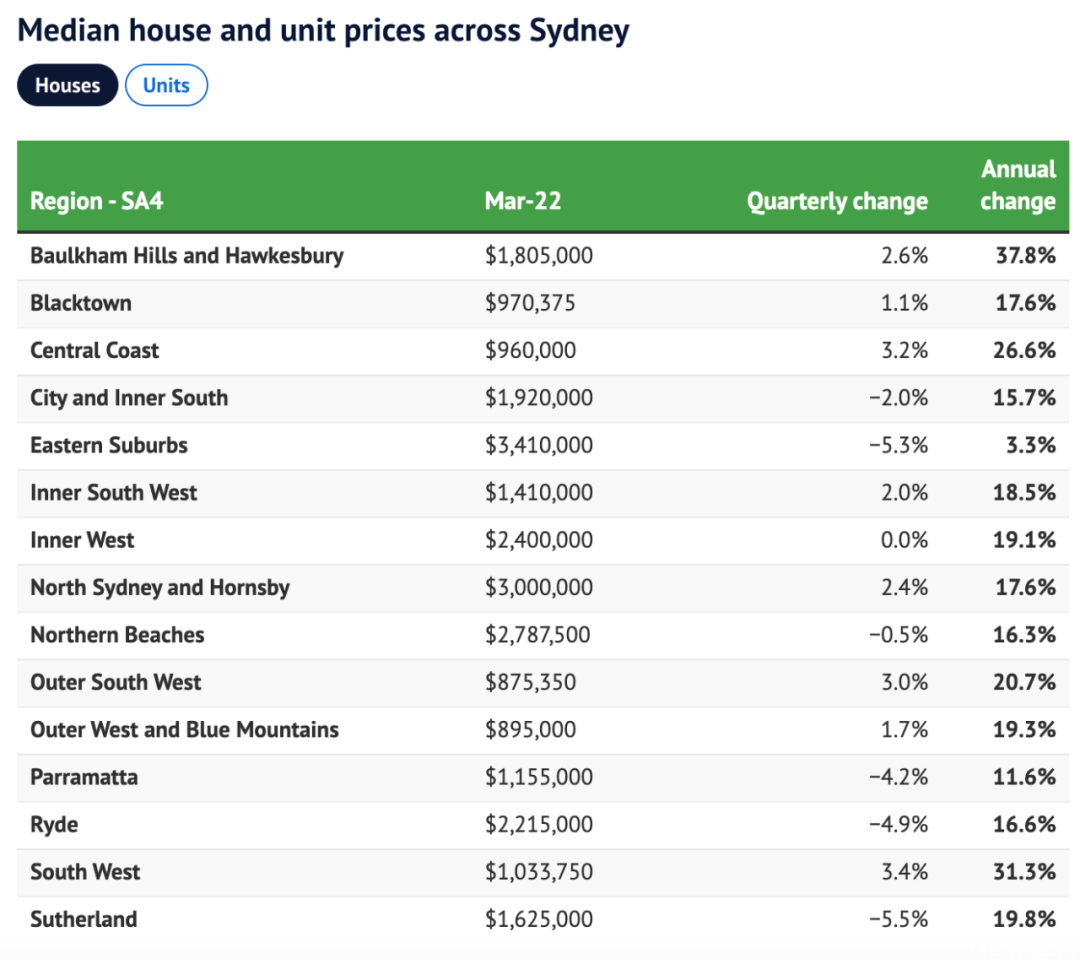Select the Baulkham Hills and Hawkesbury row label

click(187, 256)
